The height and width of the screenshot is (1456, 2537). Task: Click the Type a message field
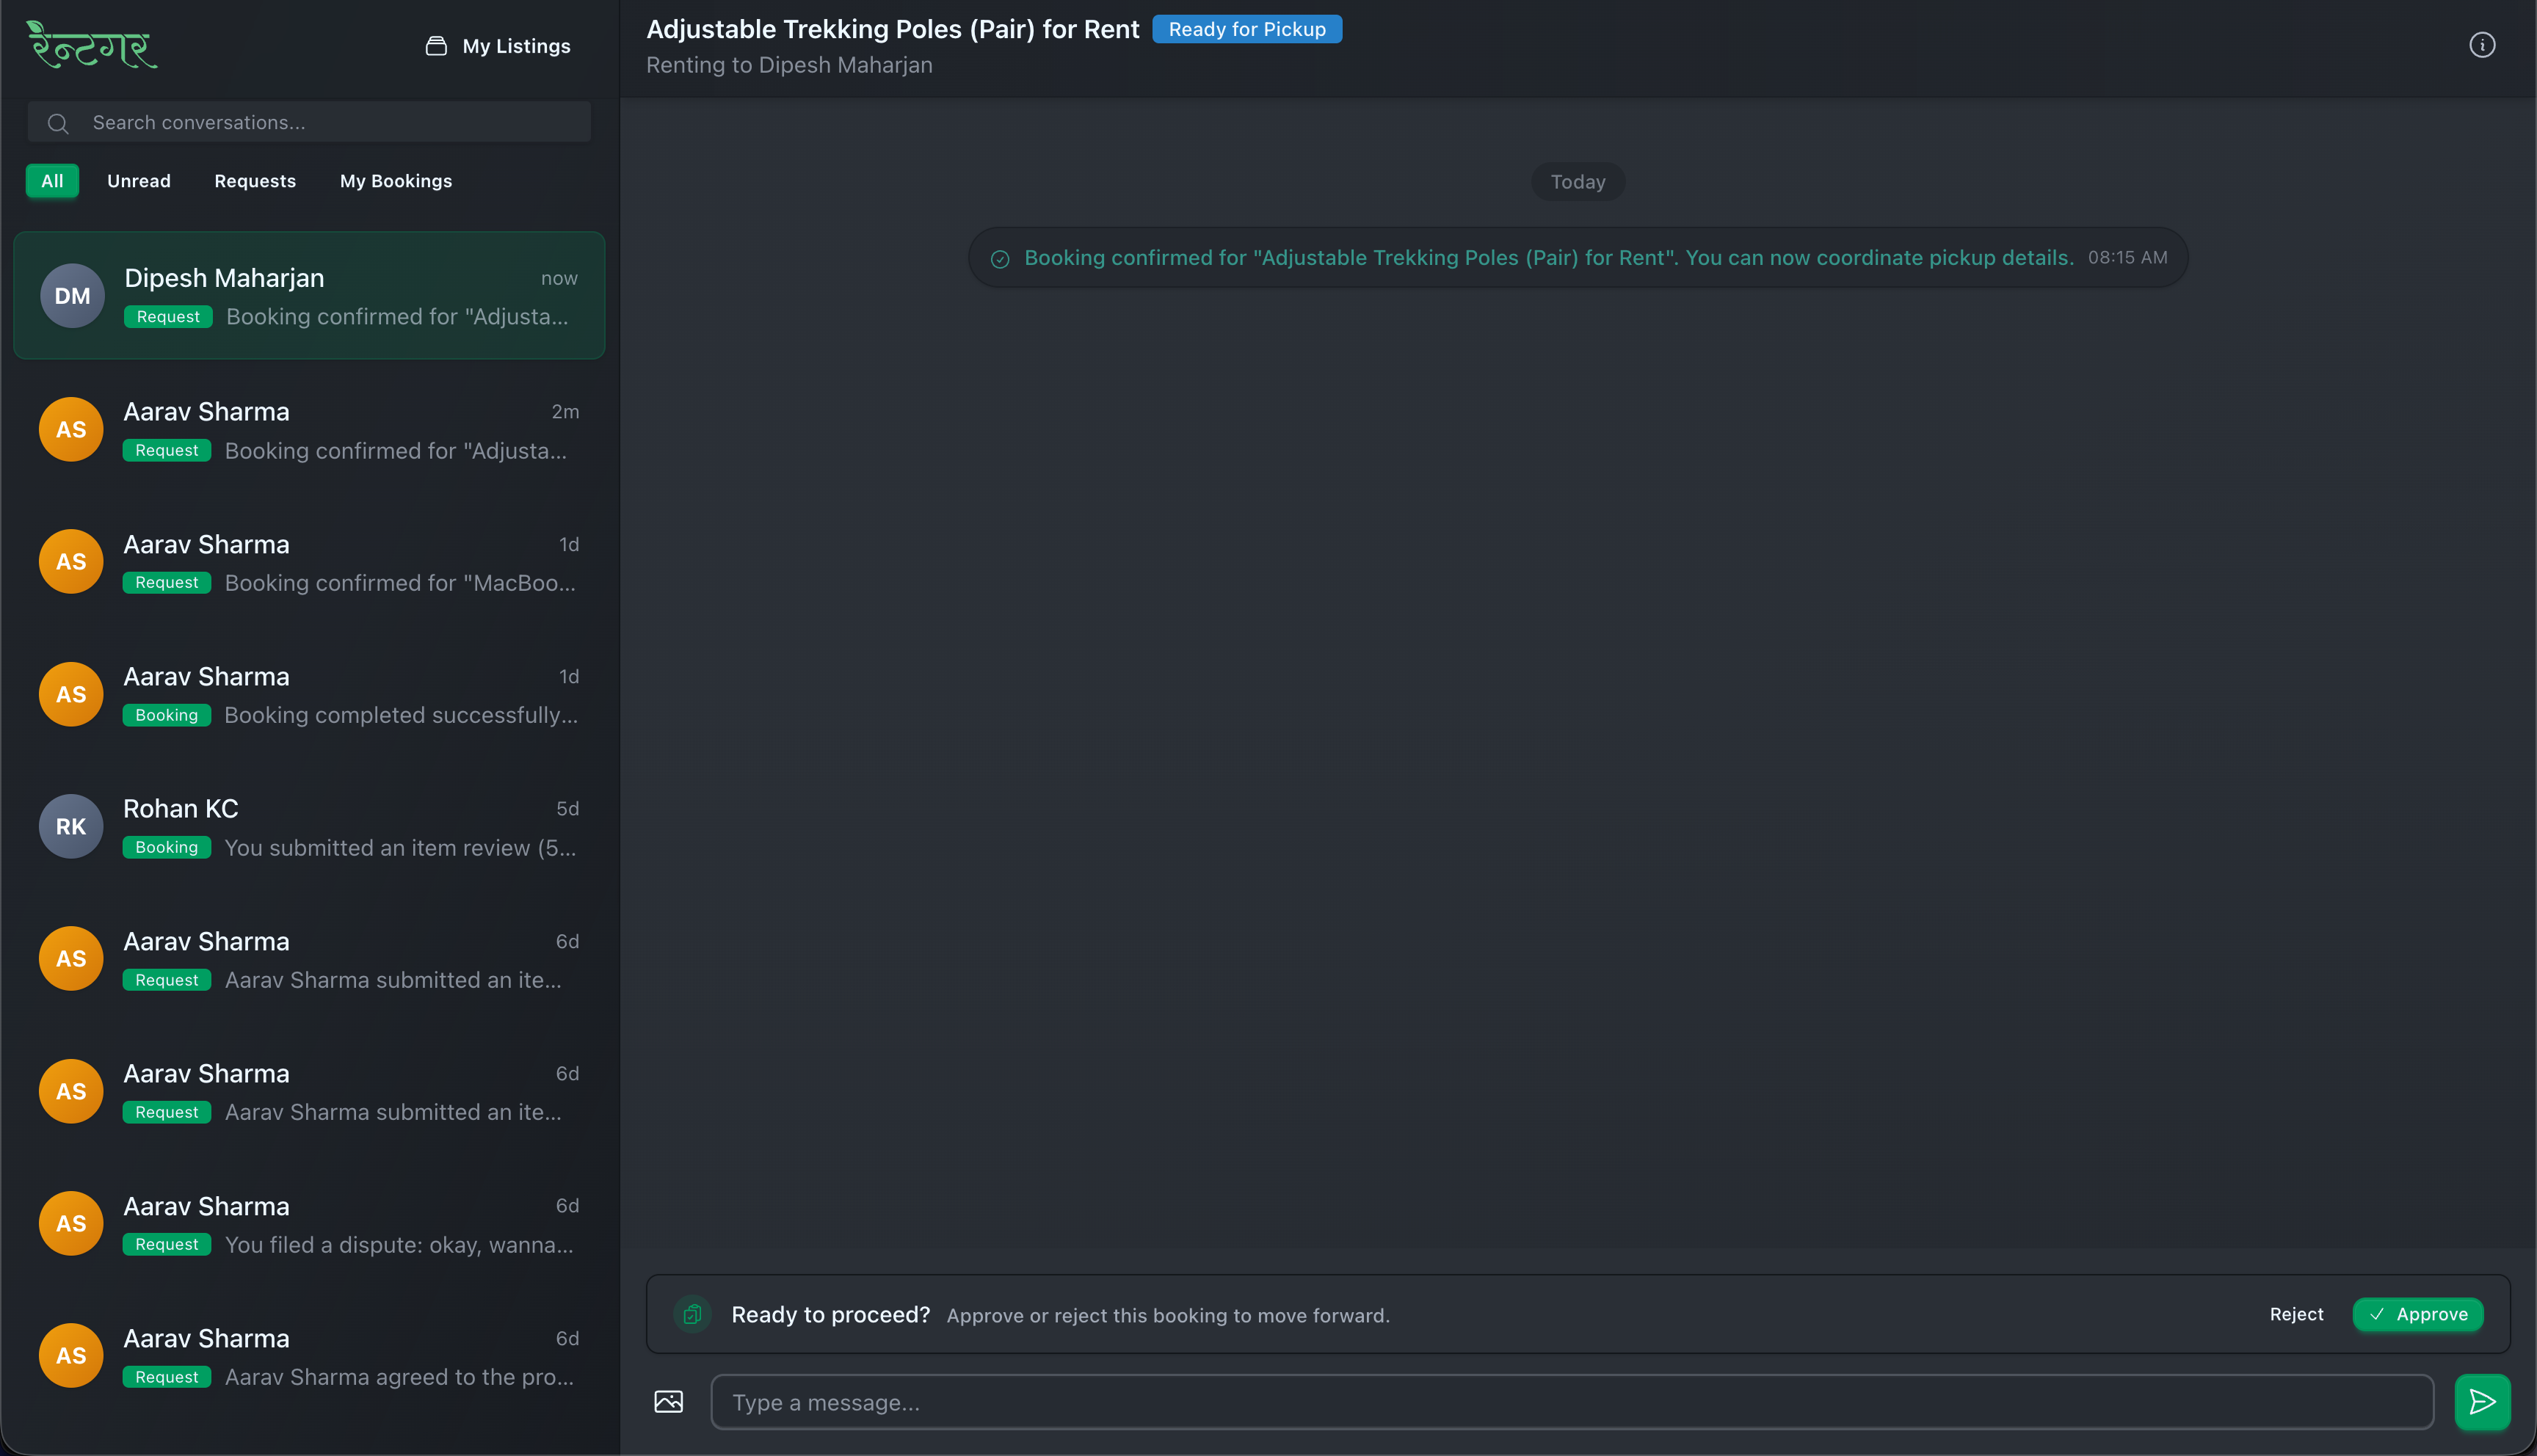(1570, 1402)
